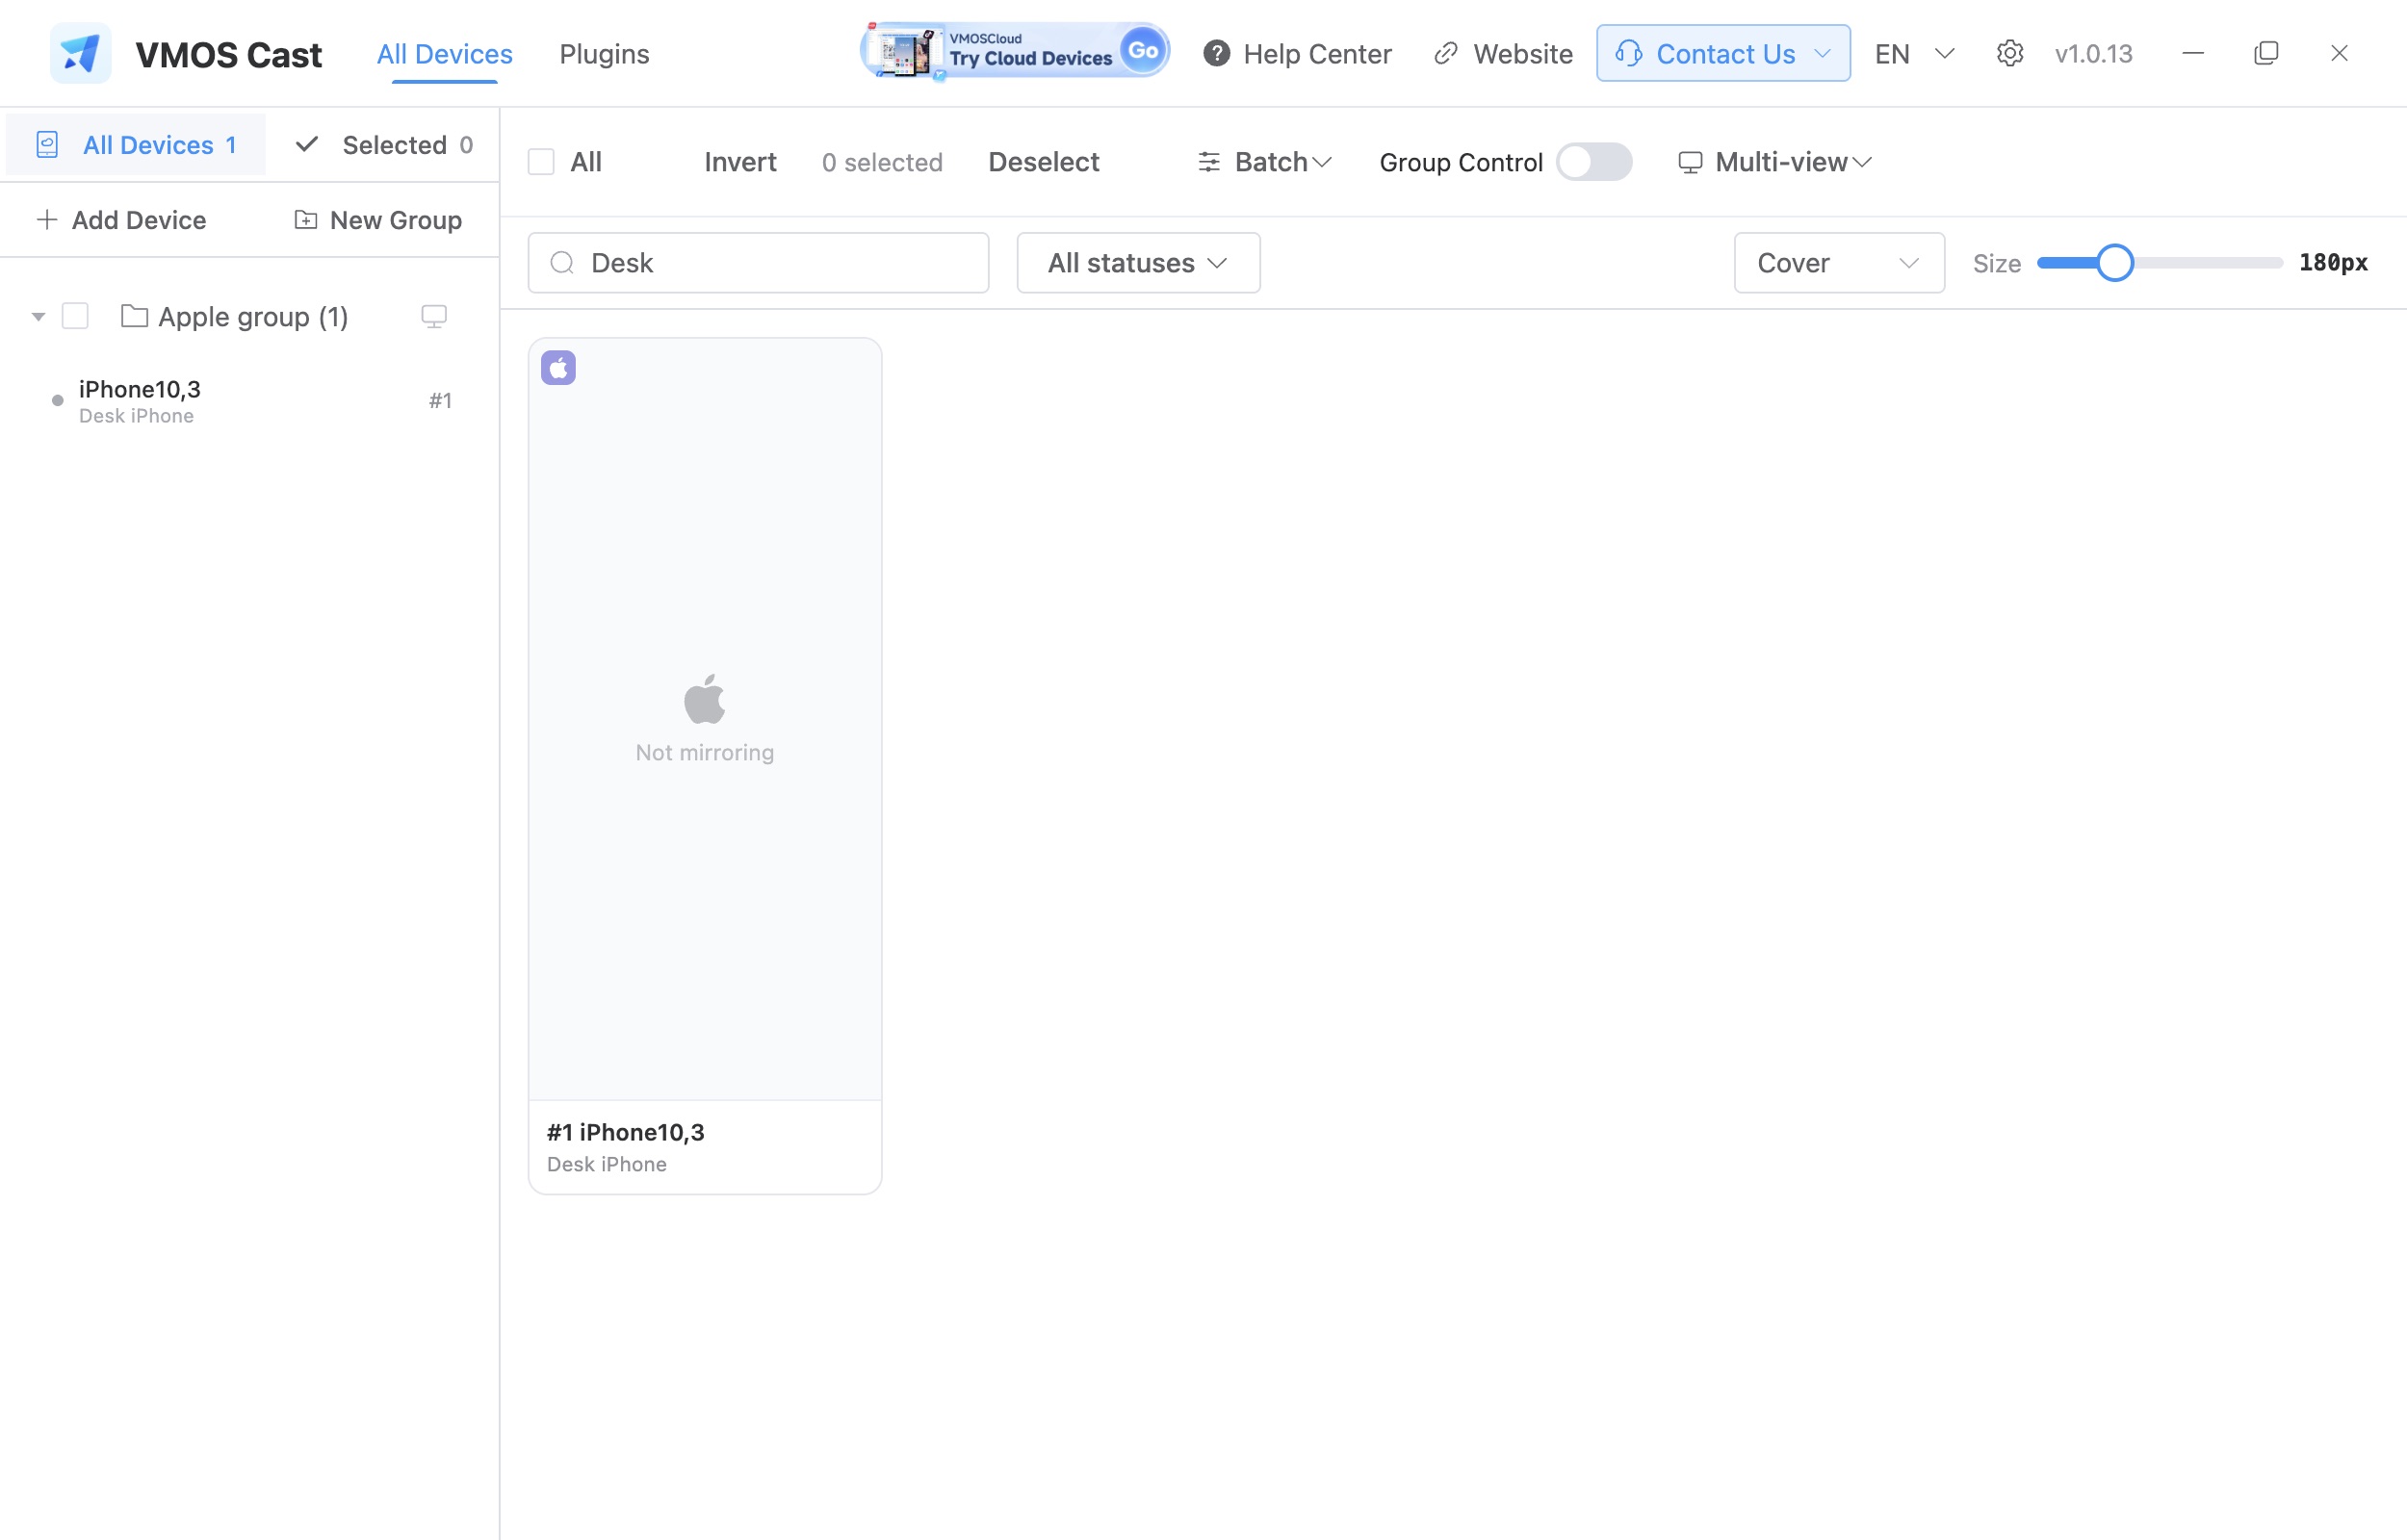Screen dimensions: 2407x1540
Task: Enable the Group Control toggle
Action: tap(1594, 162)
